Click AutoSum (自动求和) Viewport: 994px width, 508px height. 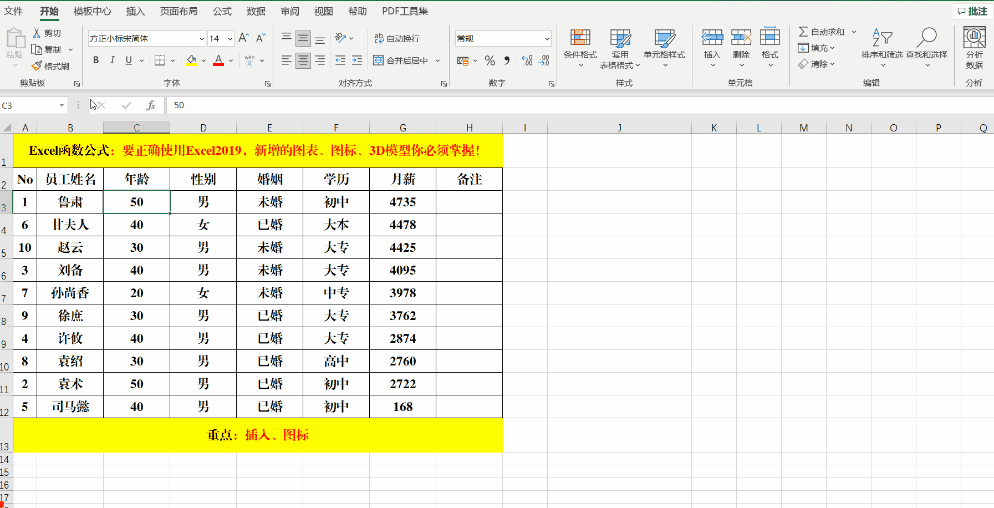tap(821, 32)
